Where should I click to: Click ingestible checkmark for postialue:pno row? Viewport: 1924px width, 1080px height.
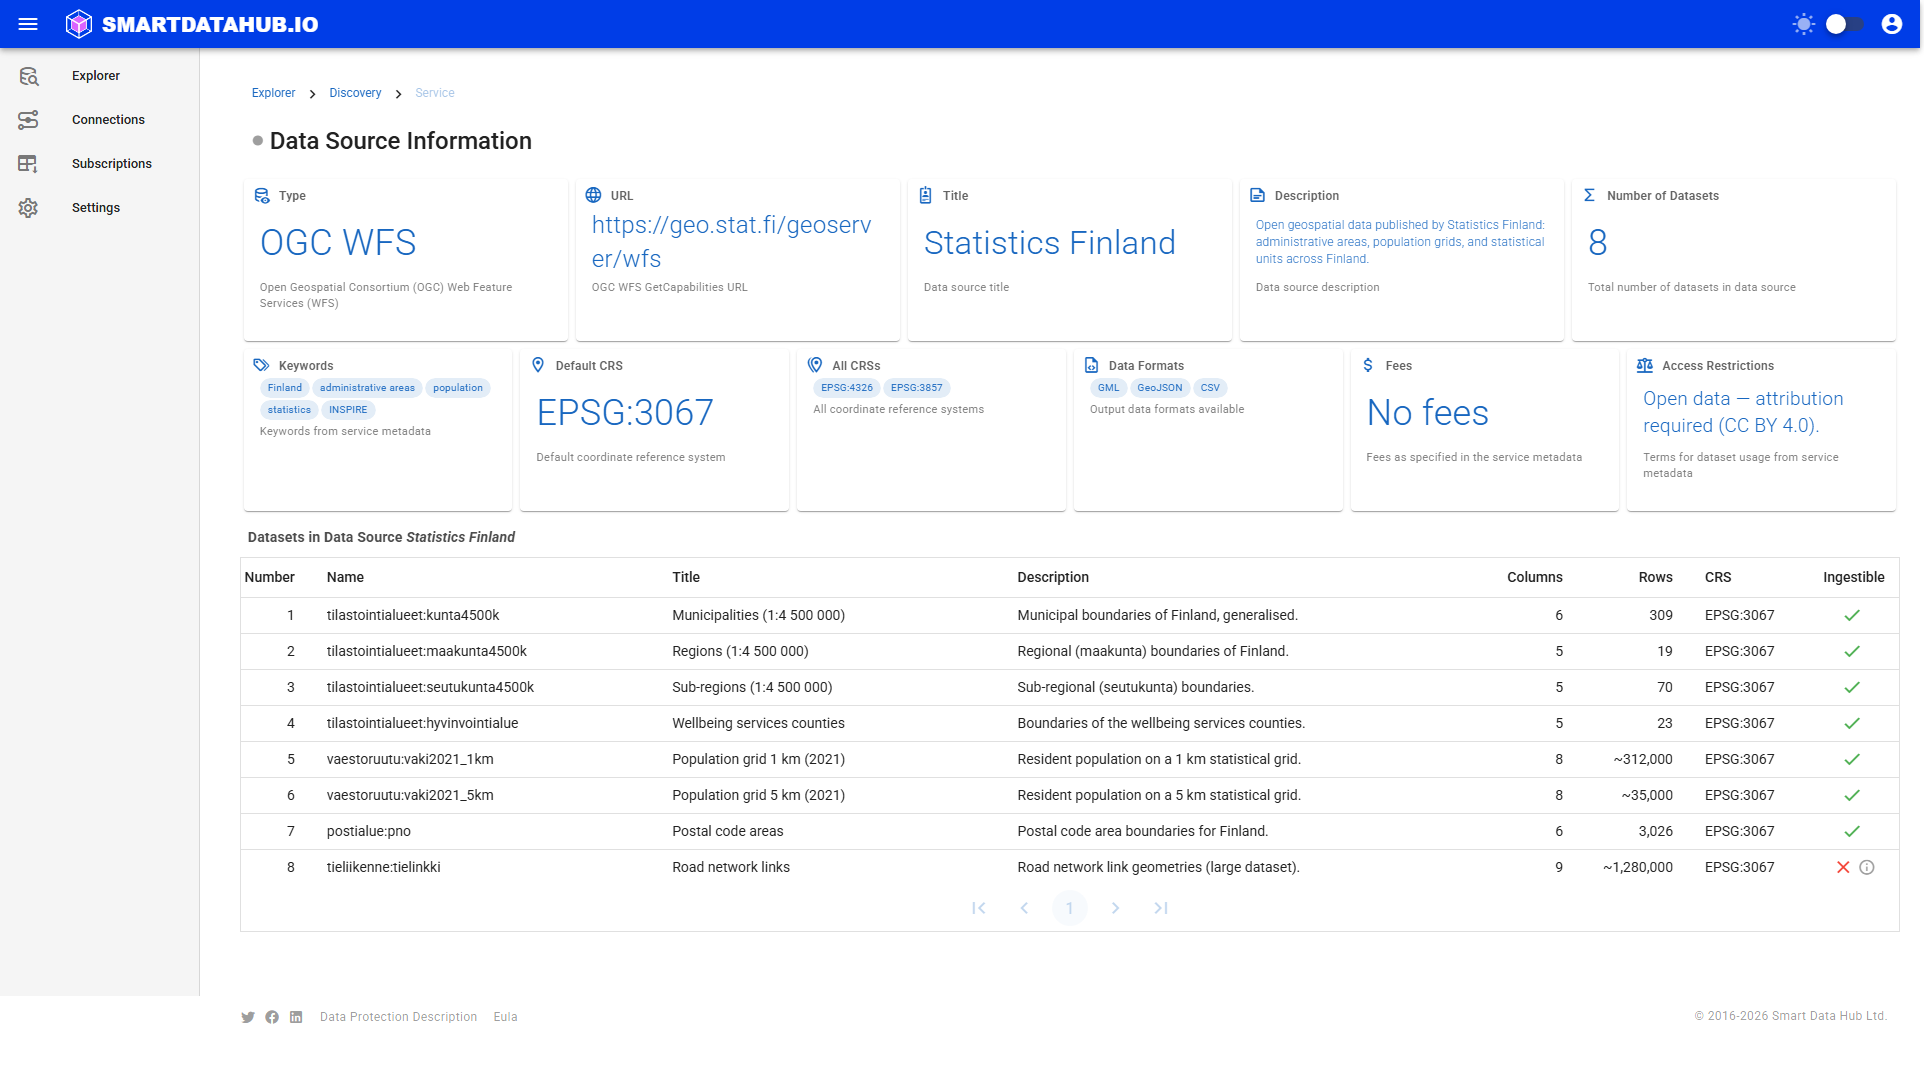[x=1852, y=831]
